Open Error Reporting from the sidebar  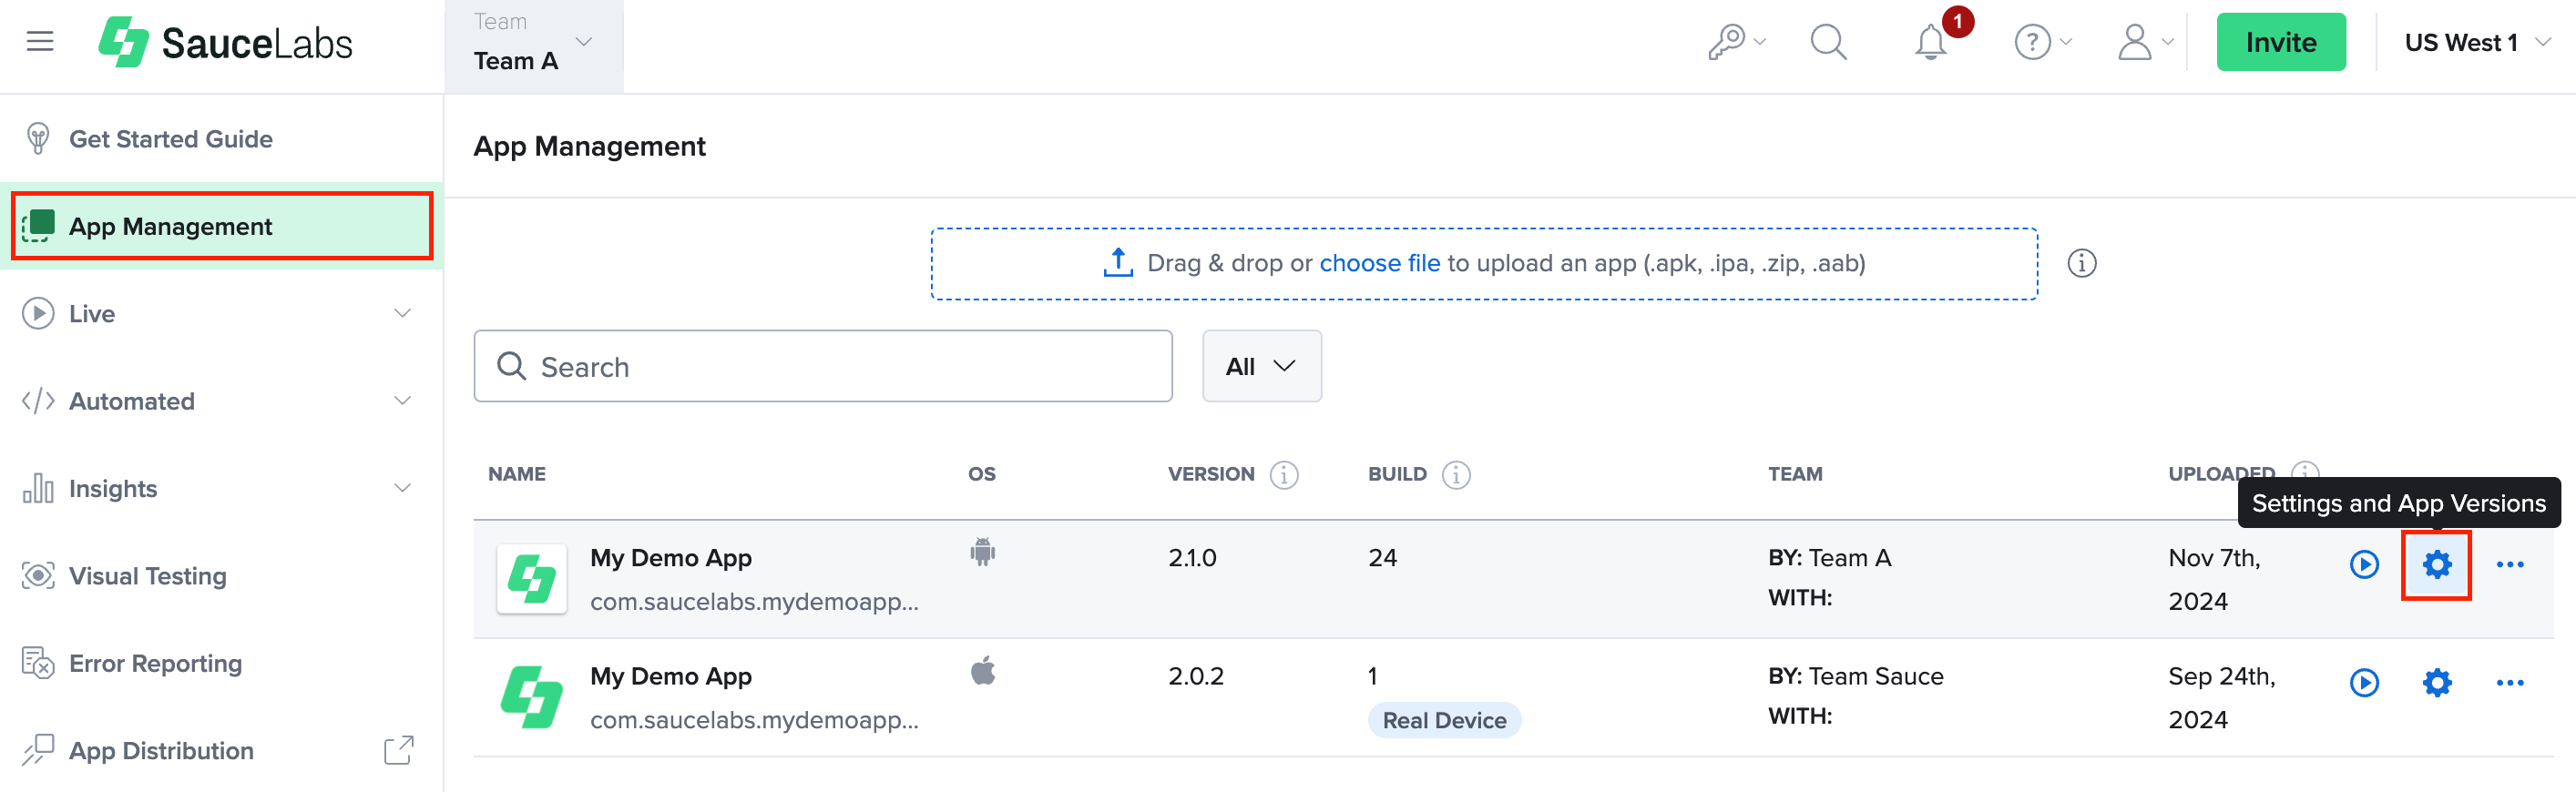[155, 664]
